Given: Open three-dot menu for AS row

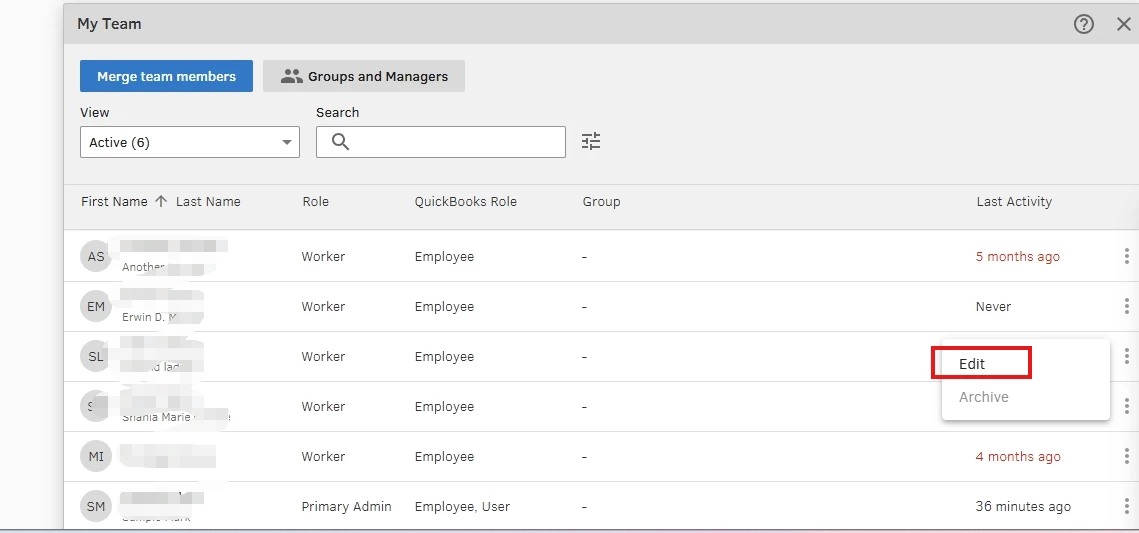Looking at the screenshot, I should 1126,256.
